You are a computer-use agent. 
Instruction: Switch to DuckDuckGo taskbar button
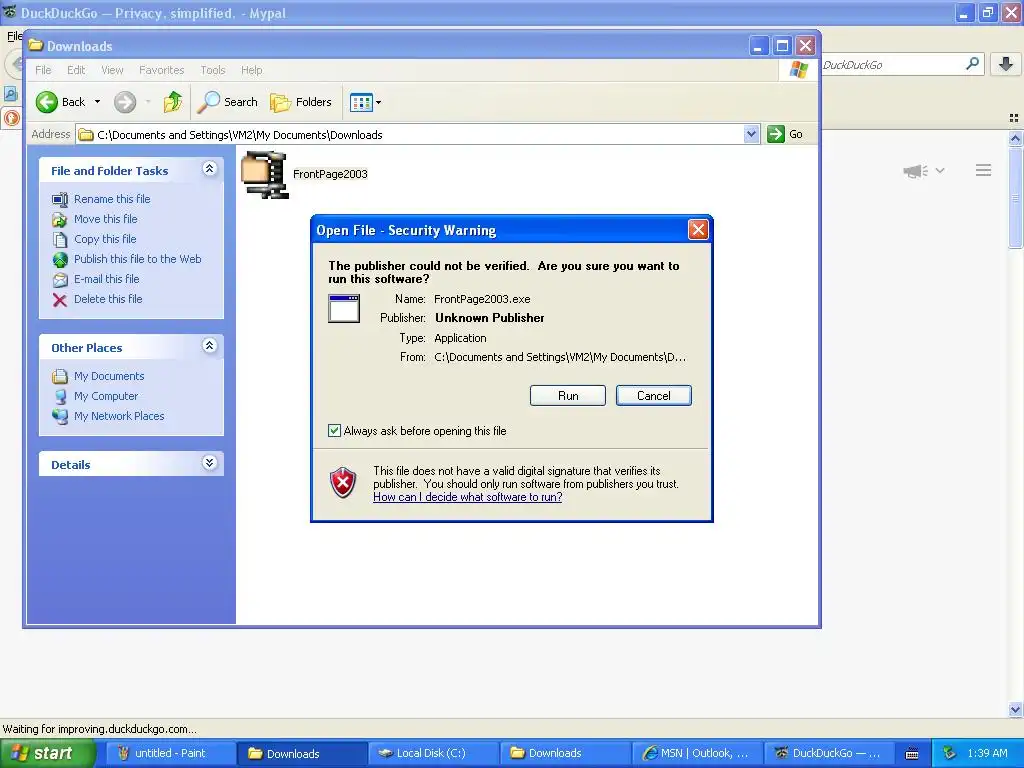tap(827, 753)
